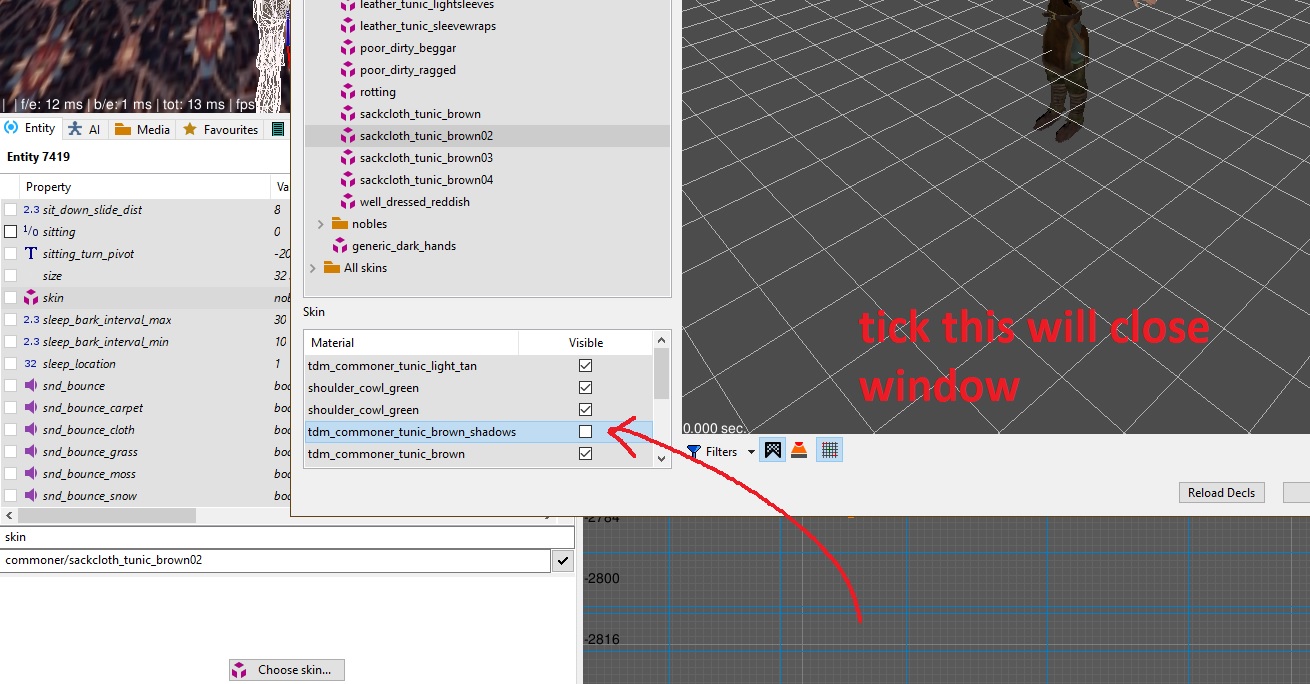Select the rotting skin icon
Screen dimensions: 1310x684
coord(347,92)
